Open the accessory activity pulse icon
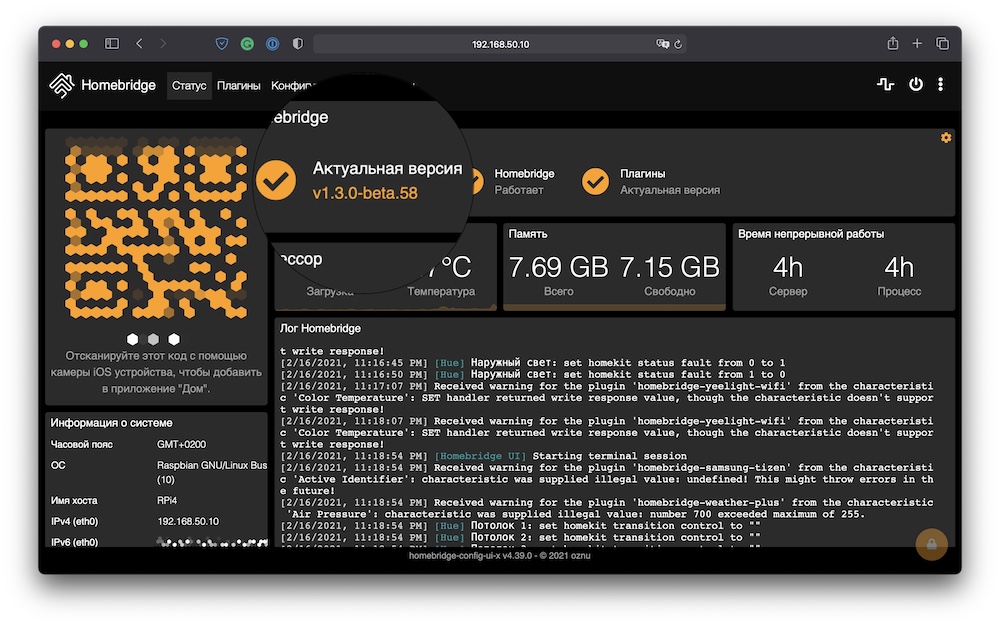 tap(885, 84)
